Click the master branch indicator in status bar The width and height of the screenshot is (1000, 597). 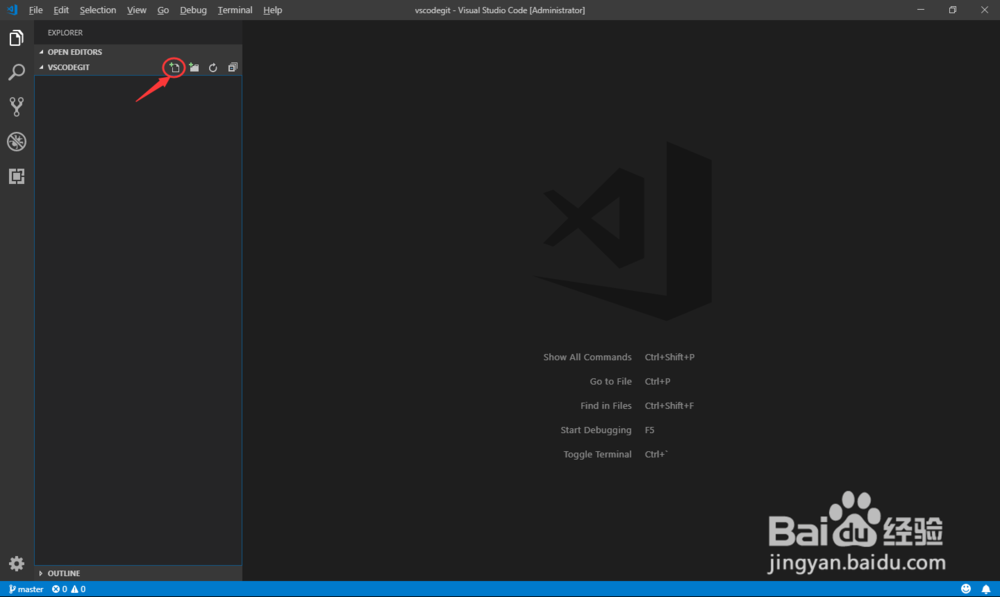(26, 589)
